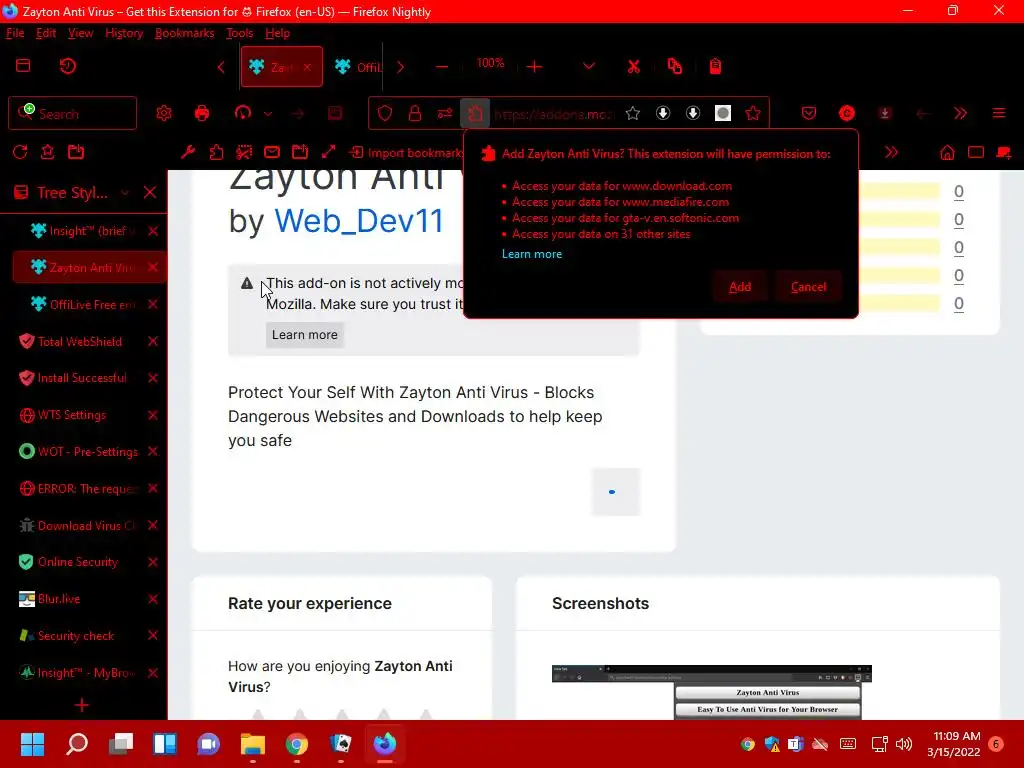Click the zoom out minus button
The width and height of the screenshot is (1024, 768).
tap(442, 67)
